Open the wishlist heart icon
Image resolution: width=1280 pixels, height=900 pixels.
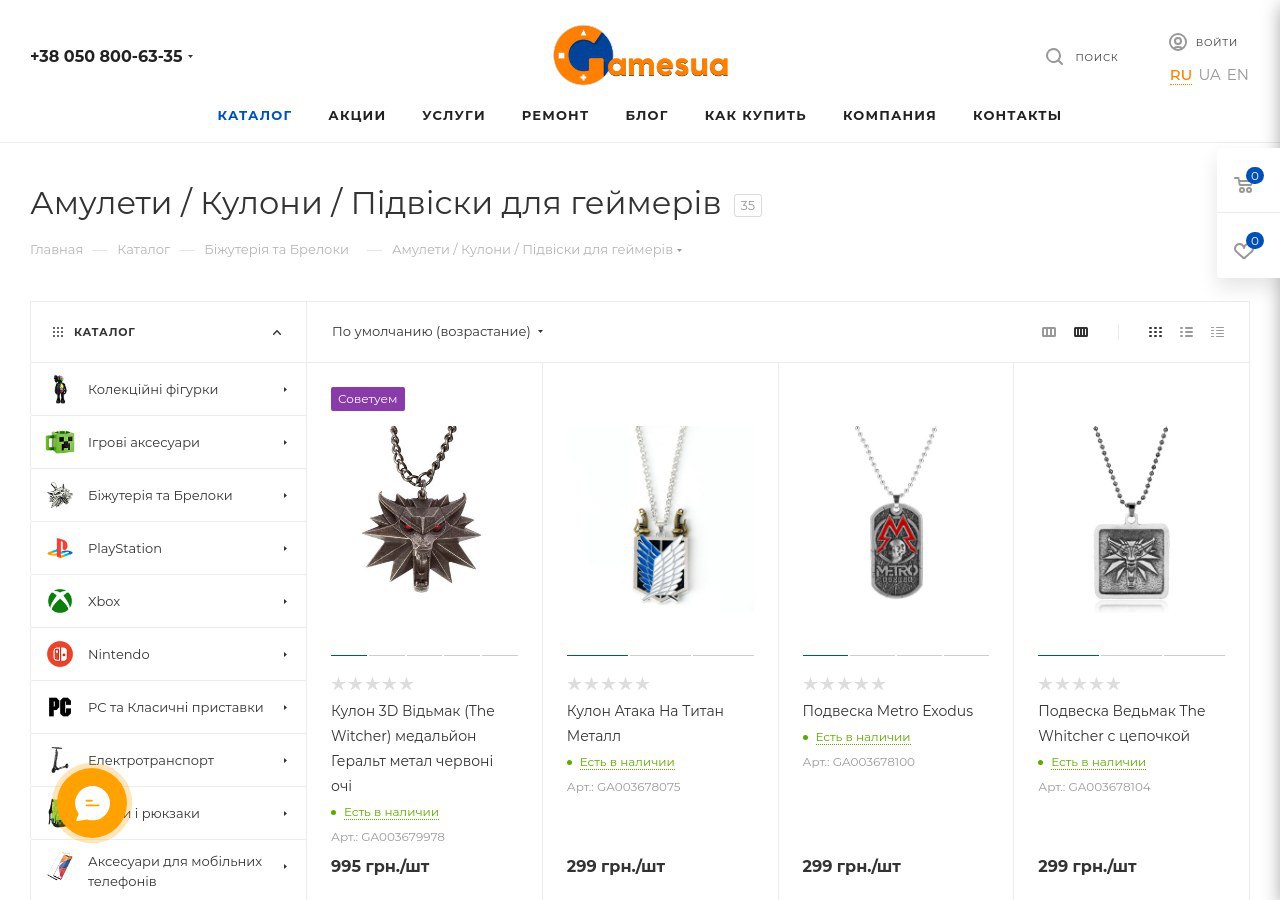click(x=1244, y=250)
